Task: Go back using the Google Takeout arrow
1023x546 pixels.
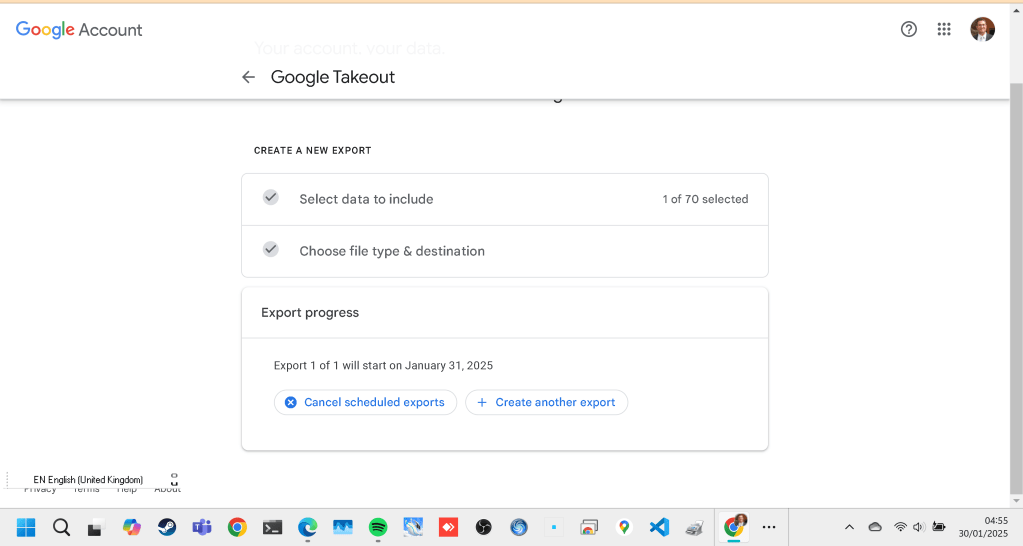Action: click(x=248, y=77)
